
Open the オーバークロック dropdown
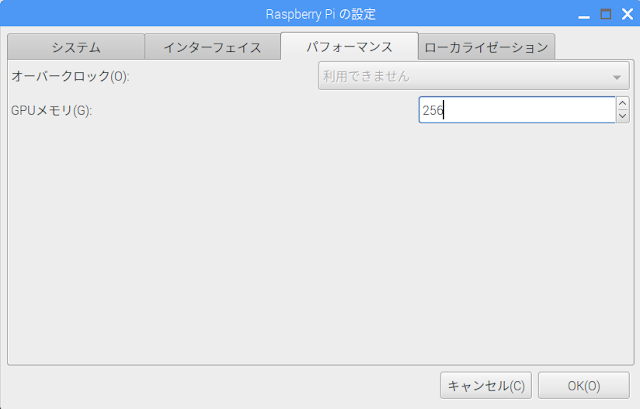point(473,76)
